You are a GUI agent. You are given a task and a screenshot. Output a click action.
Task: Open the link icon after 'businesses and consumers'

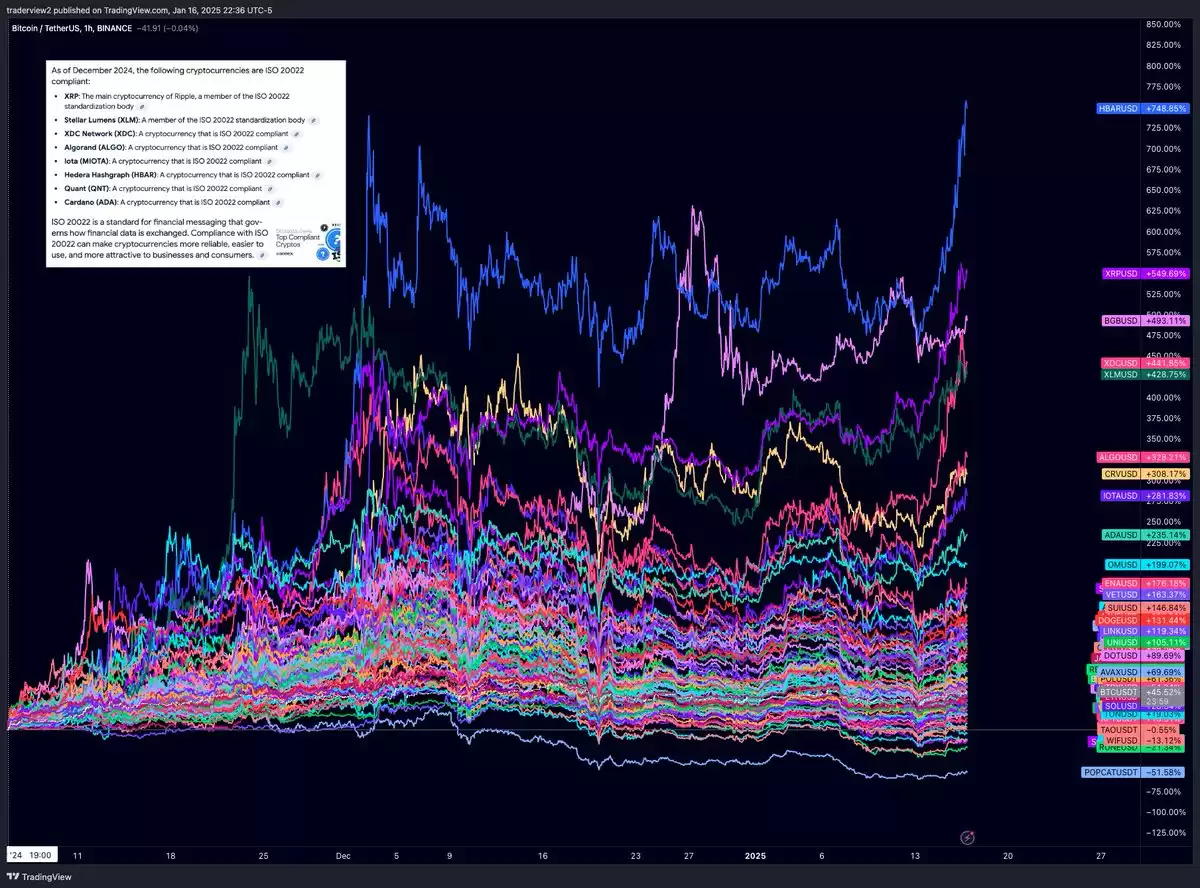(262, 255)
